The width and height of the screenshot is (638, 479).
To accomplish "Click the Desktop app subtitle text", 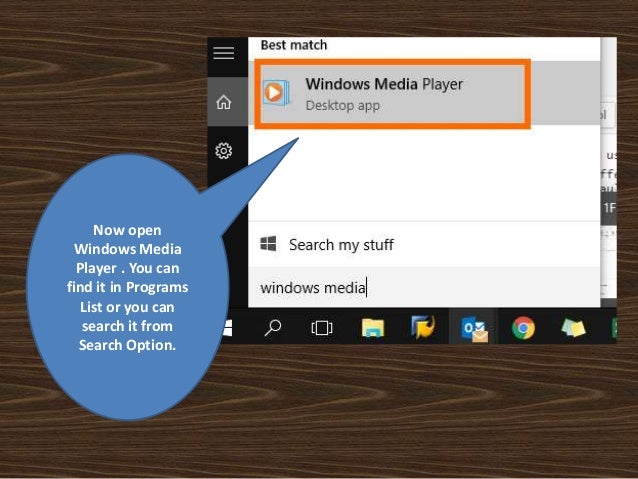I will click(x=343, y=105).
